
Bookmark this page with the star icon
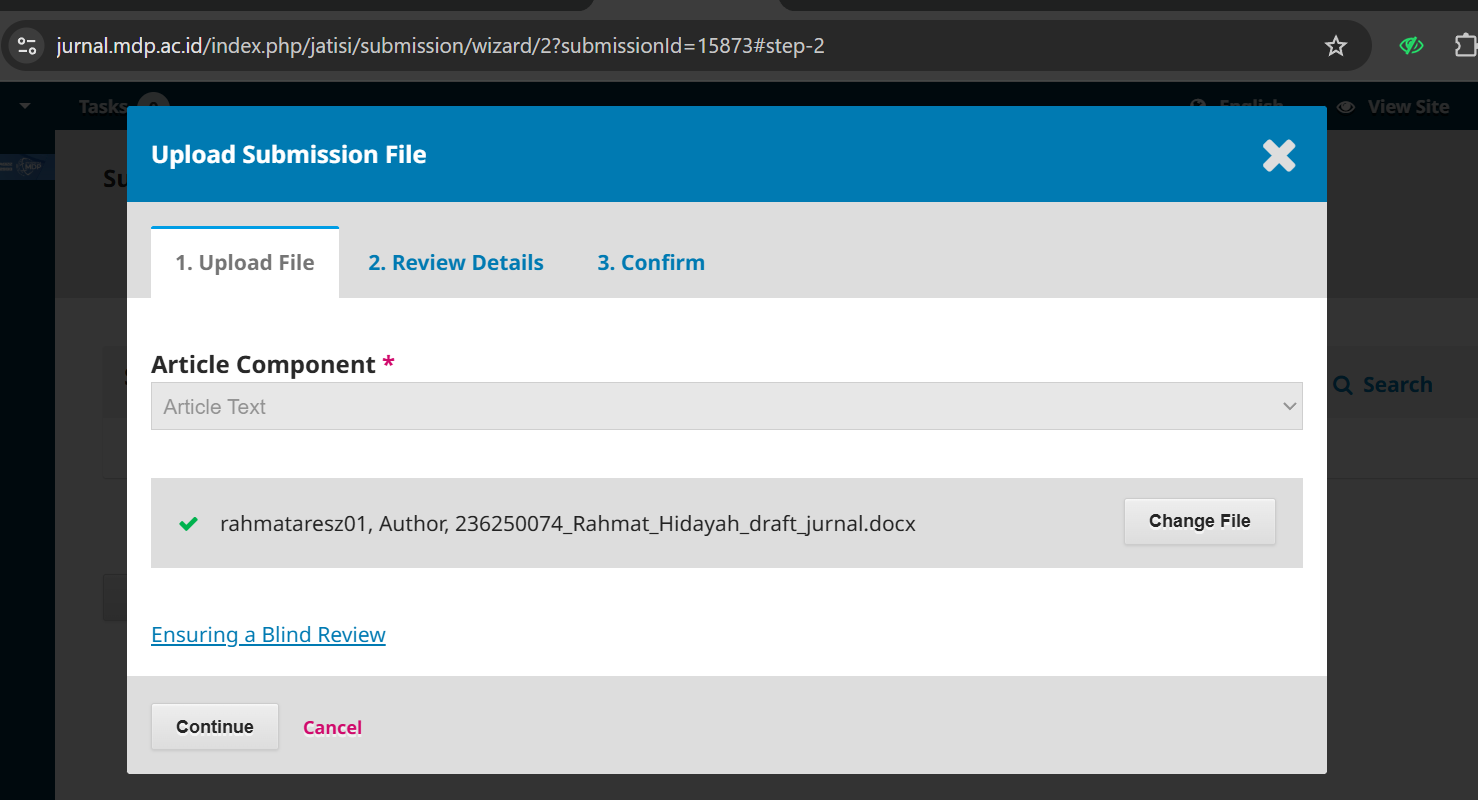1336,46
